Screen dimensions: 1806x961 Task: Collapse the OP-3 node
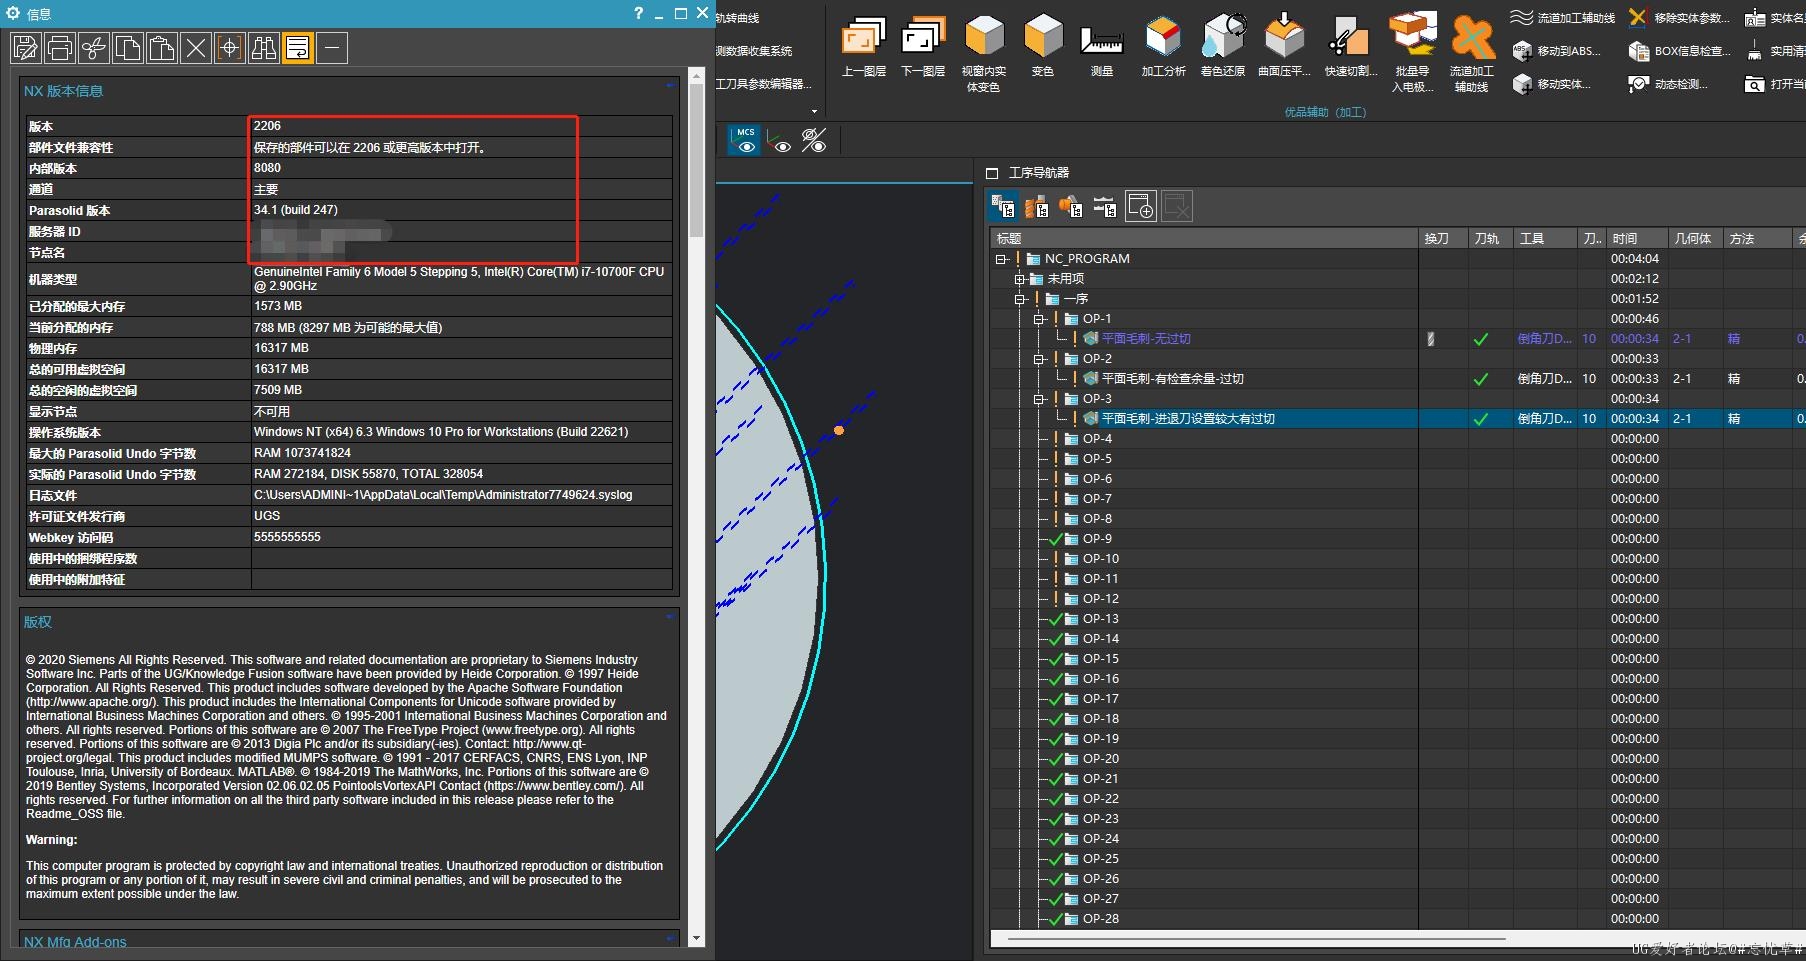1039,399
